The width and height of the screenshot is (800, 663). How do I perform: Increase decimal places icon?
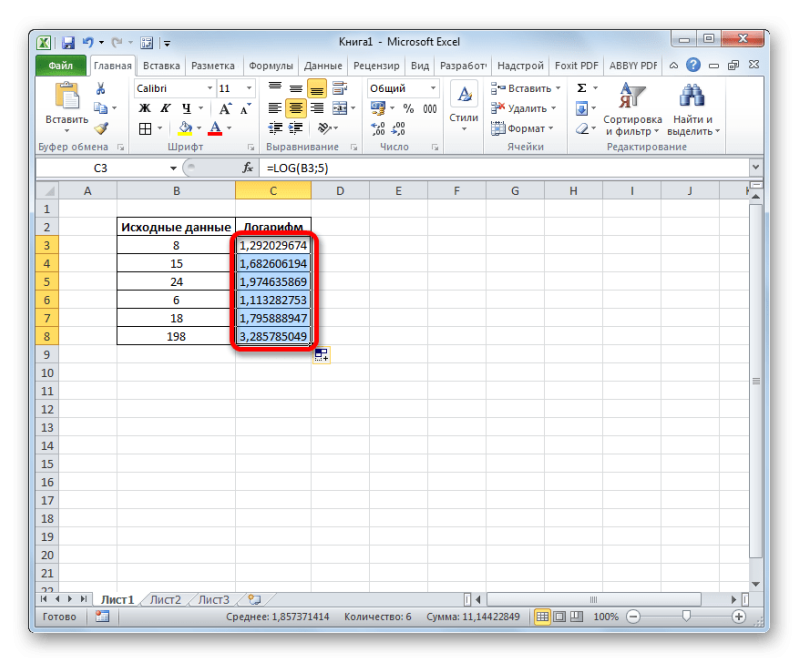(378, 128)
